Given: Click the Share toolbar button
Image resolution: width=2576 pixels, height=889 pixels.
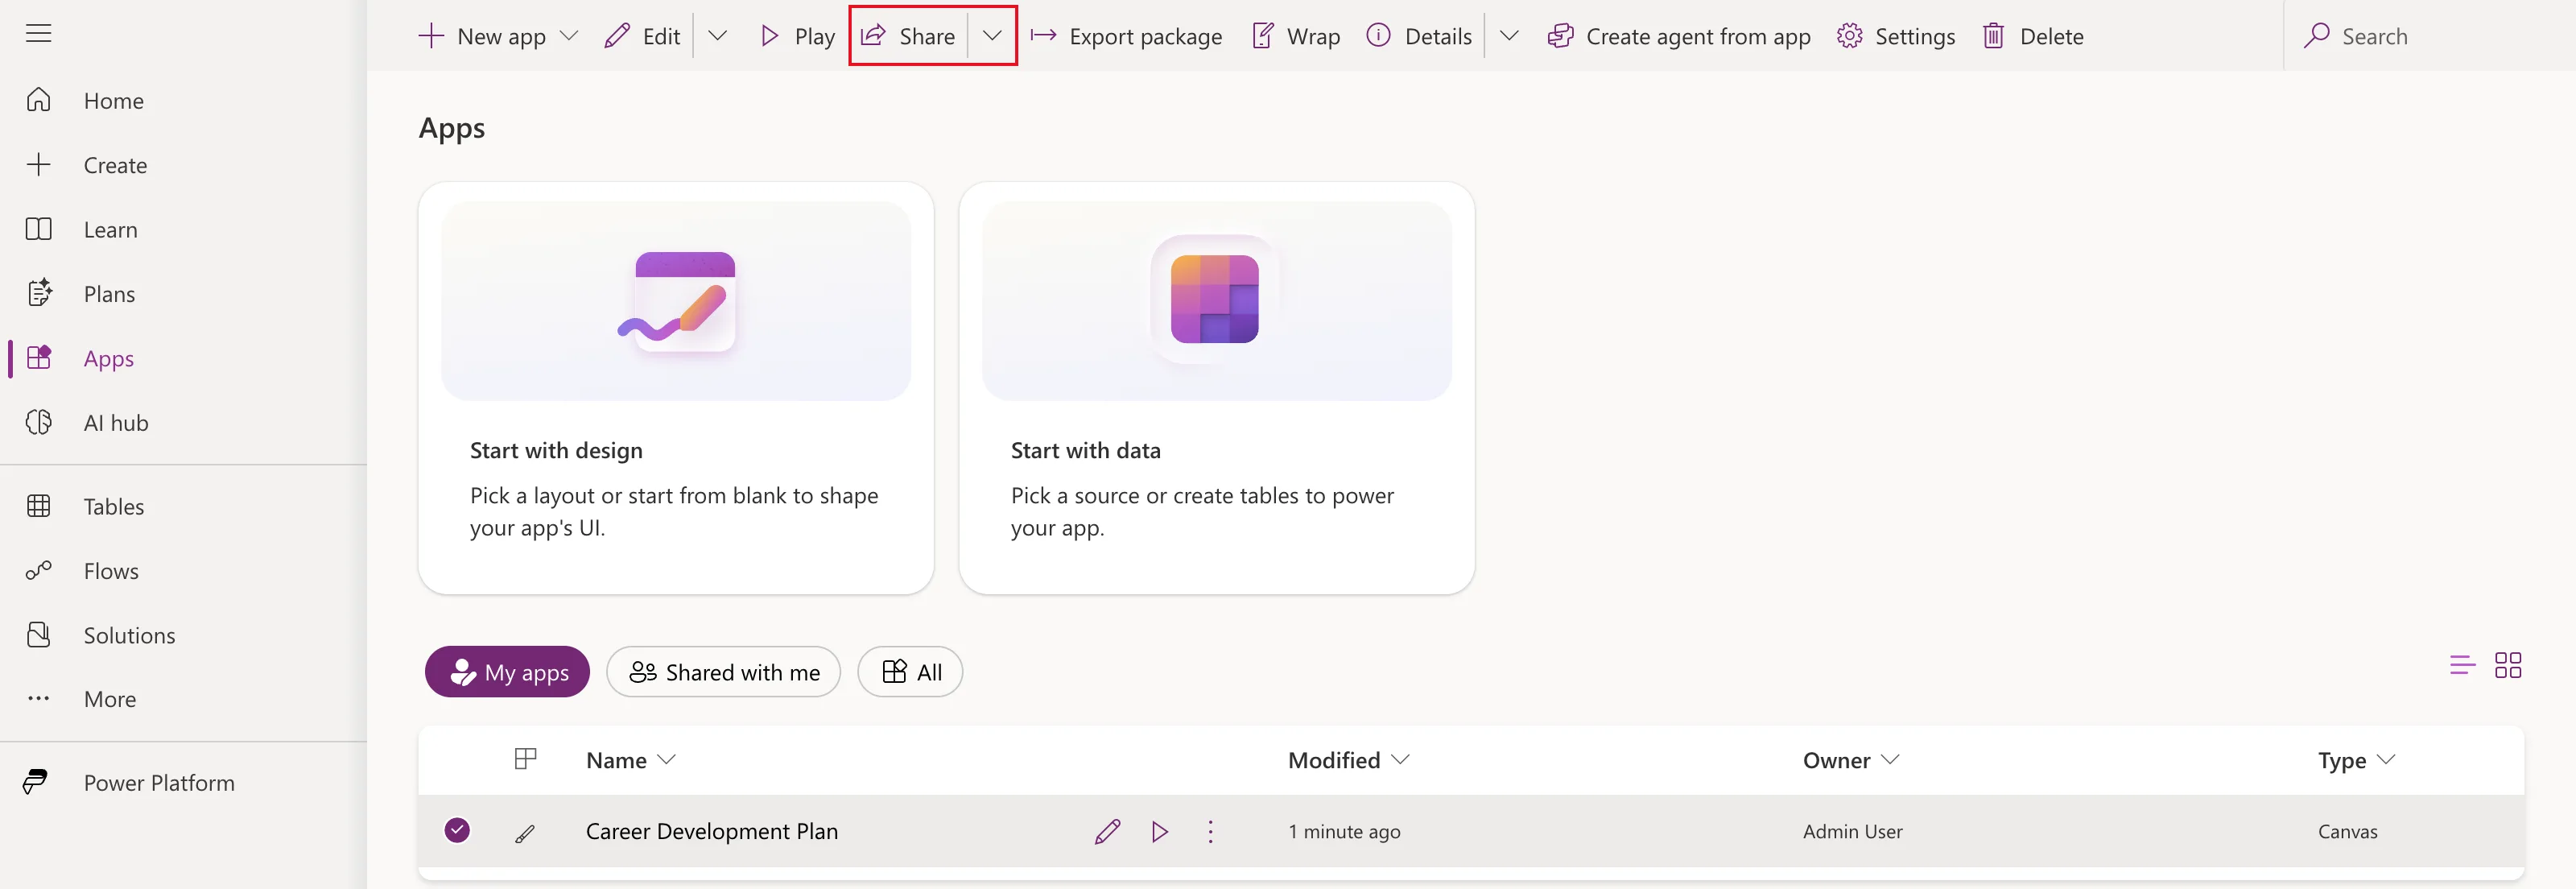Looking at the screenshot, I should coord(908,36).
